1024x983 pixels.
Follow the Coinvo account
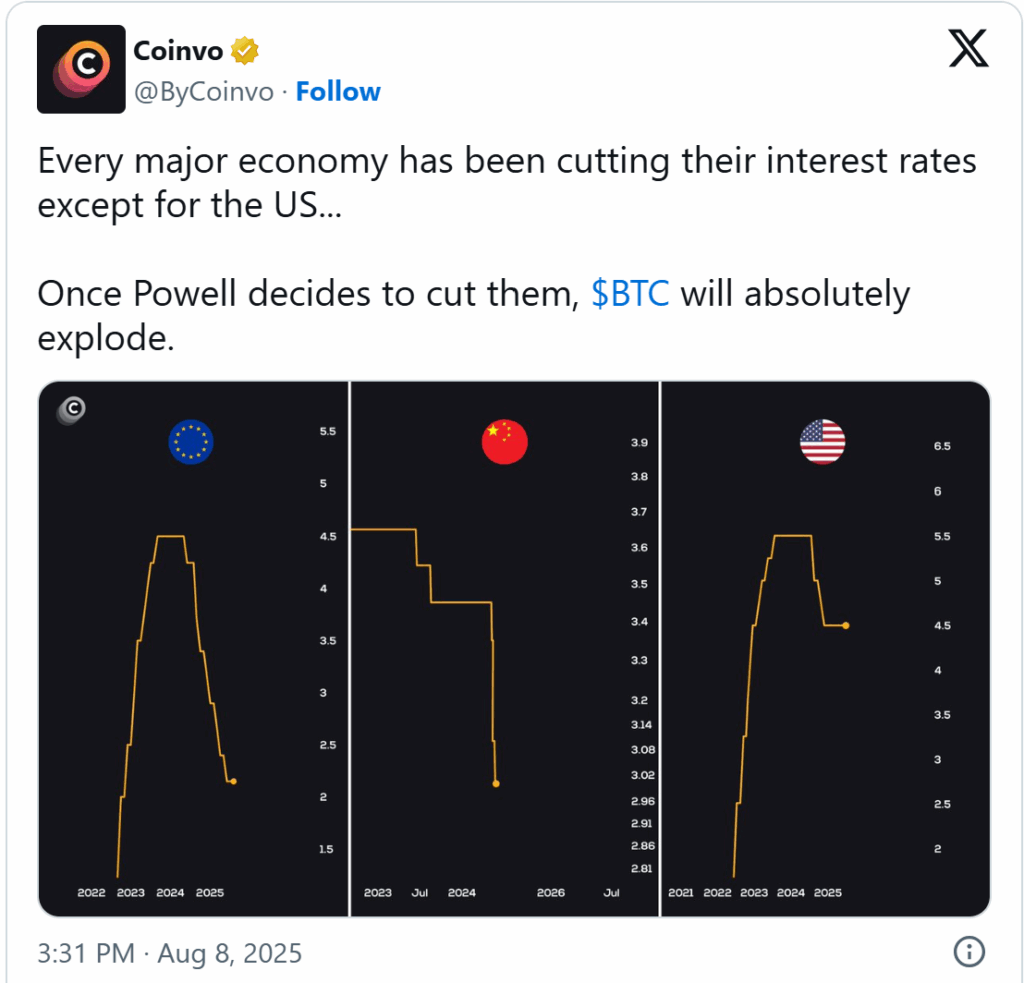pyautogui.click(x=338, y=91)
